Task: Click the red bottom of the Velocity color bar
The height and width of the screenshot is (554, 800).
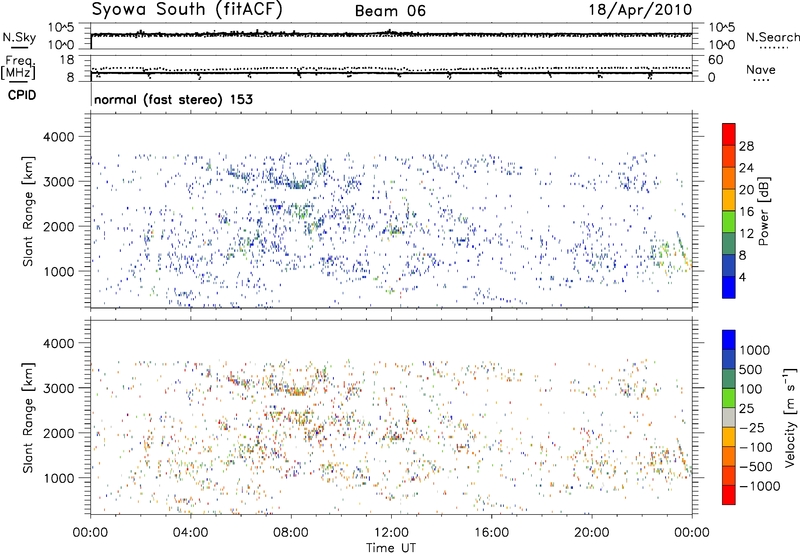Action: [729, 495]
